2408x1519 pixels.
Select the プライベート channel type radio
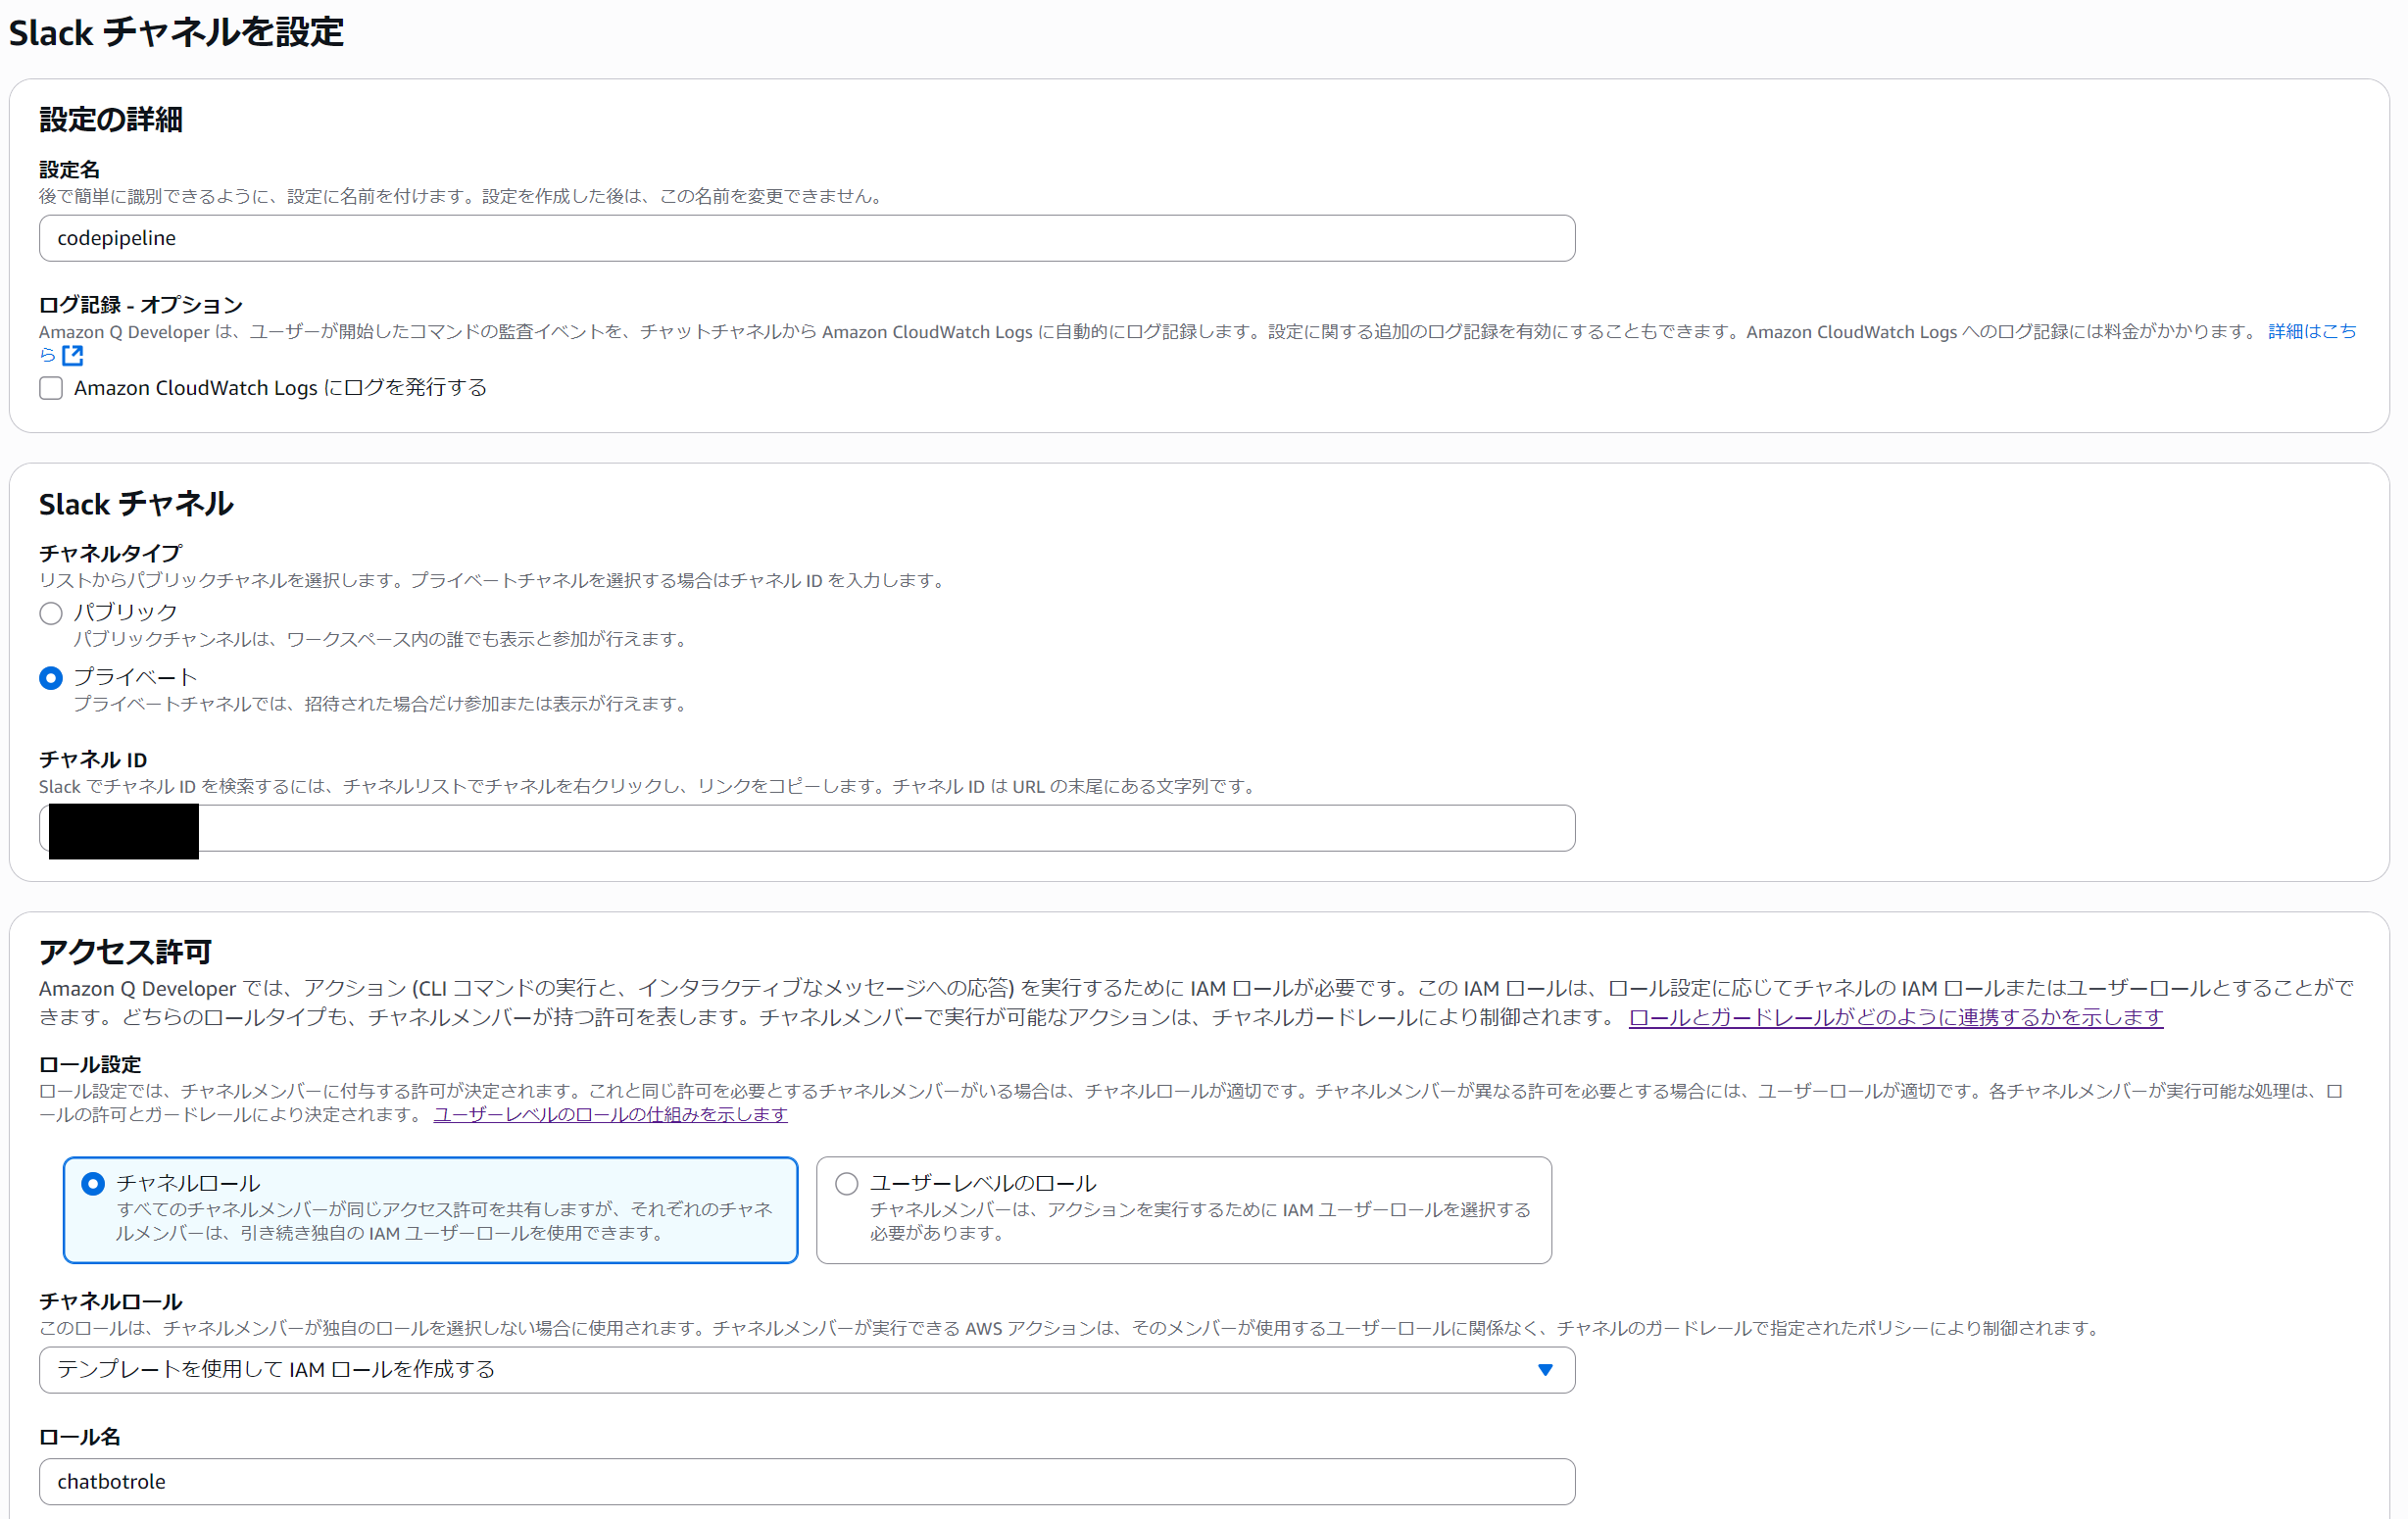[51, 678]
